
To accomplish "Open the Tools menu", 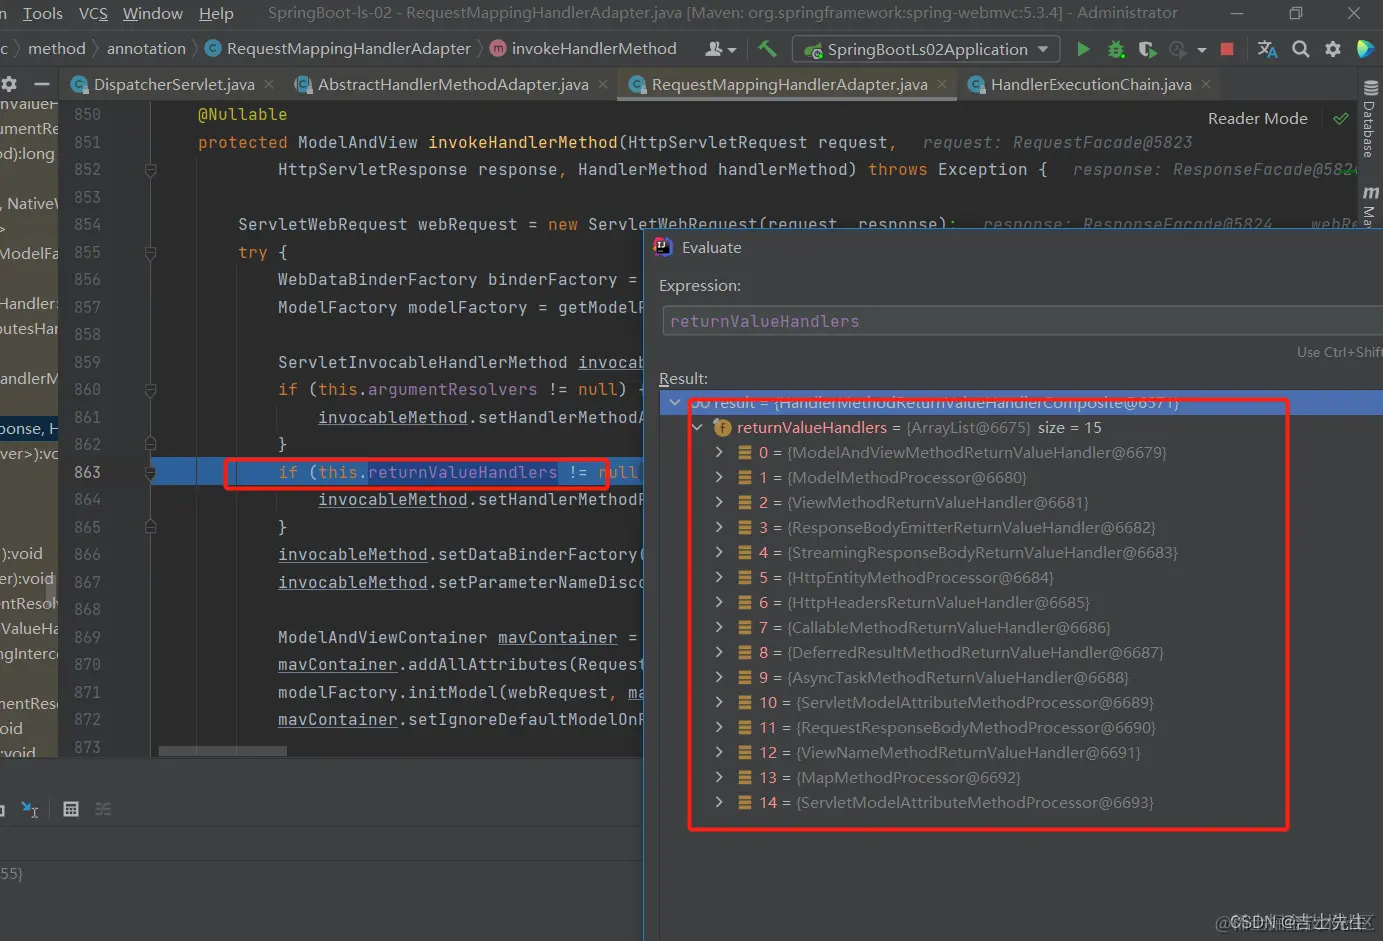I will tap(42, 13).
